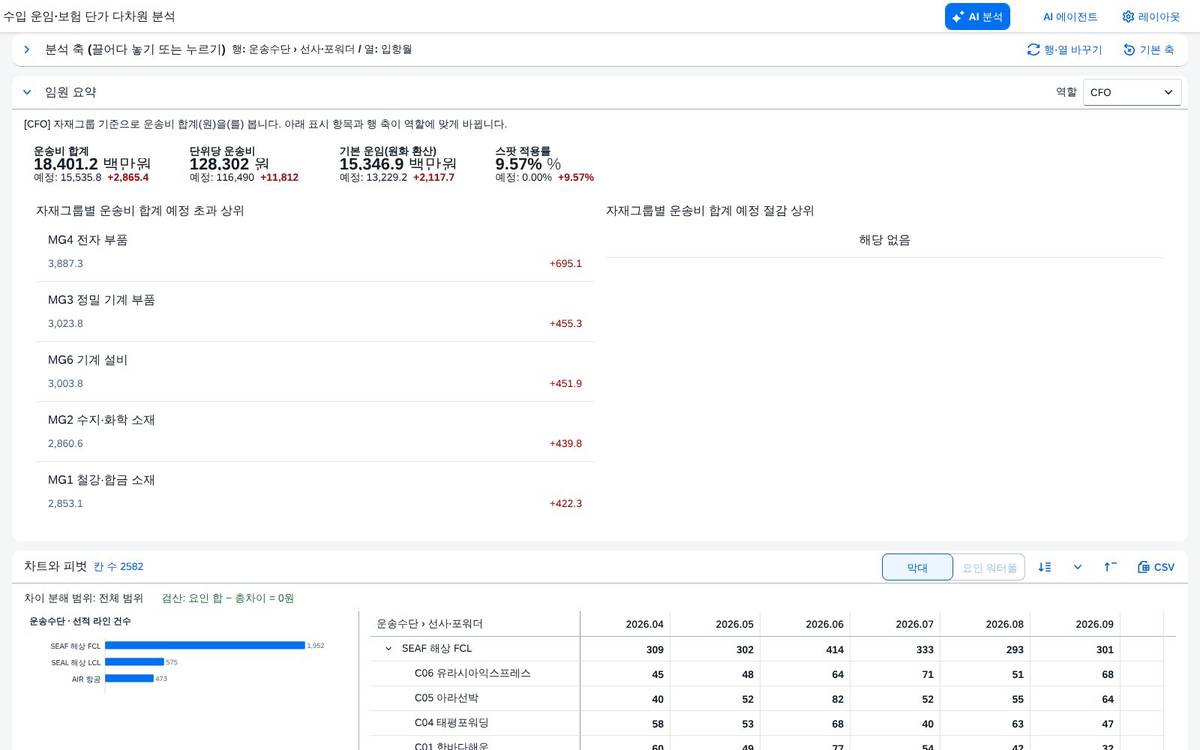Reset to 기본 축
This screenshot has width=1200, height=750.
[x=1148, y=49]
